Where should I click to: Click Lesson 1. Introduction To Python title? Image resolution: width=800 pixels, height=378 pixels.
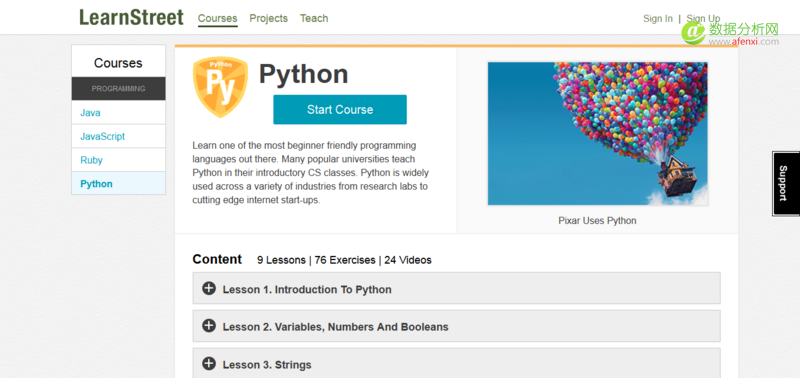[307, 289]
